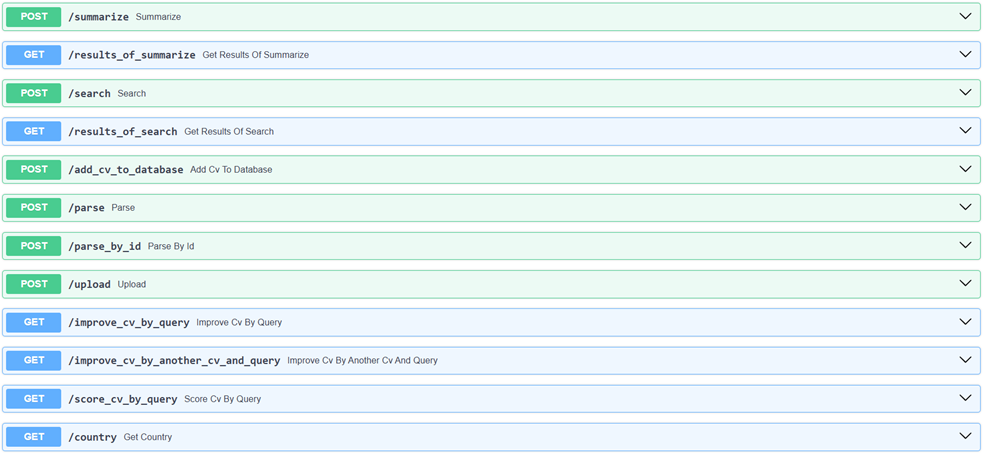This screenshot has width=984, height=455.
Task: Open the /add_cv_to_database path link
Action: (x=126, y=170)
